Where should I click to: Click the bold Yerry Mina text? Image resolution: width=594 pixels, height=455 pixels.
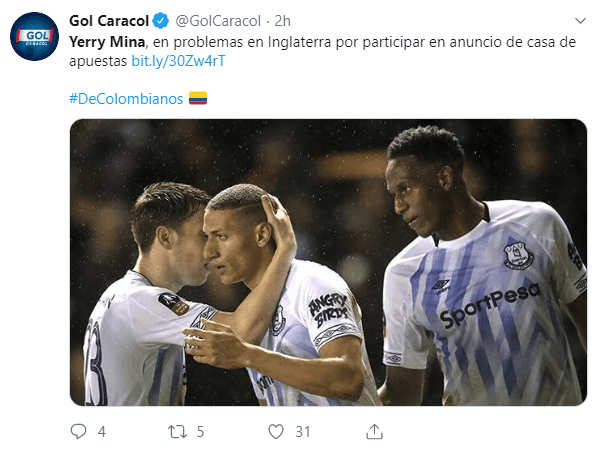click(x=107, y=42)
